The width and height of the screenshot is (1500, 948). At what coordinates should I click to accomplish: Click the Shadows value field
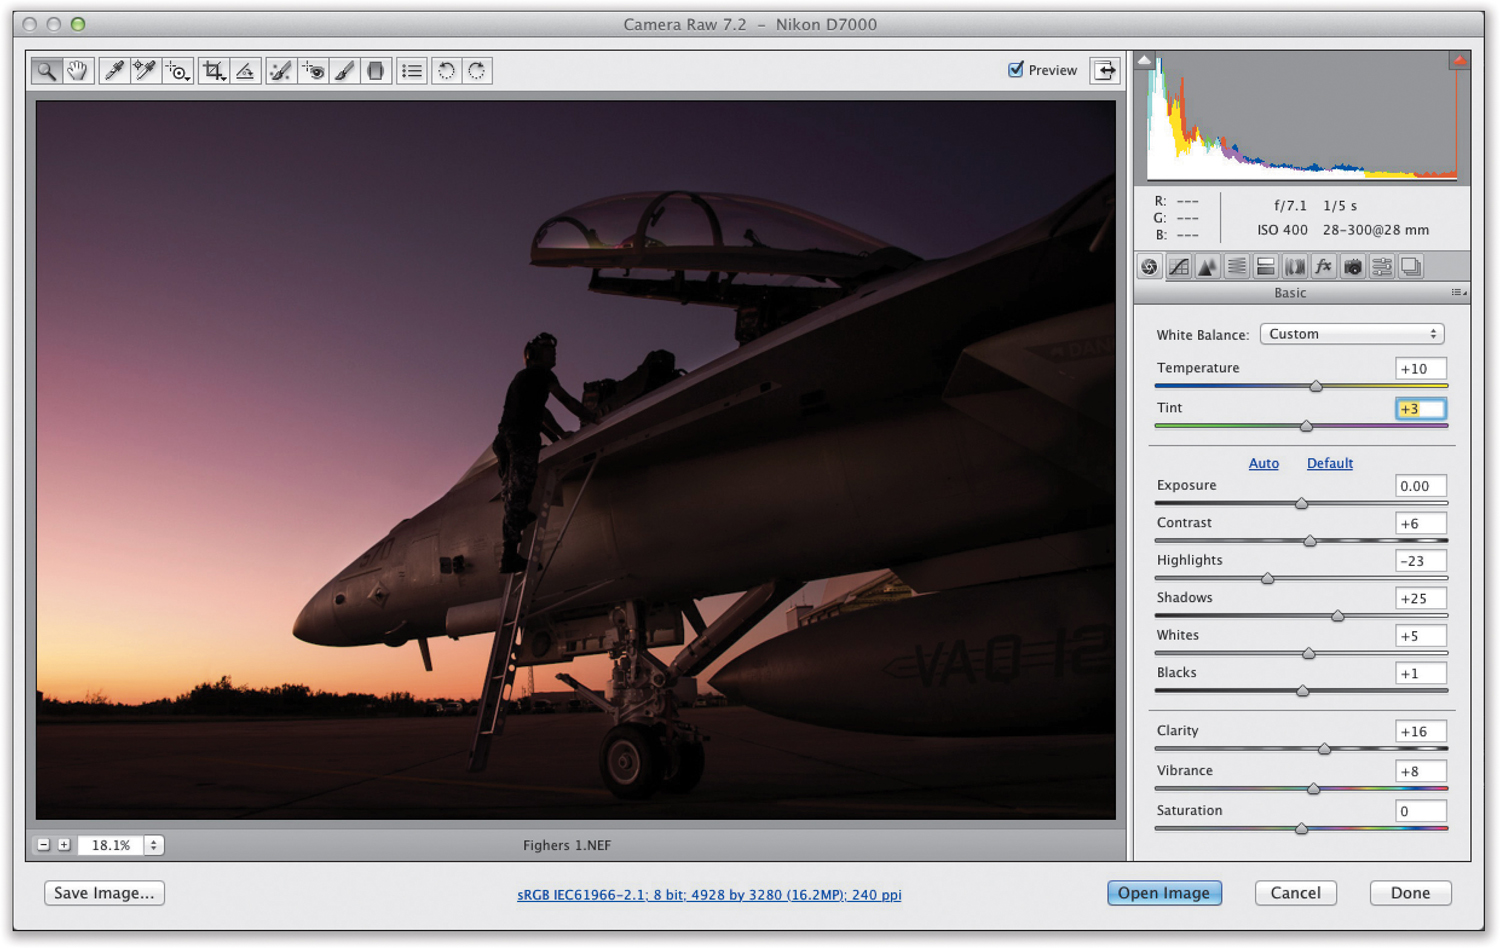[x=1421, y=599]
